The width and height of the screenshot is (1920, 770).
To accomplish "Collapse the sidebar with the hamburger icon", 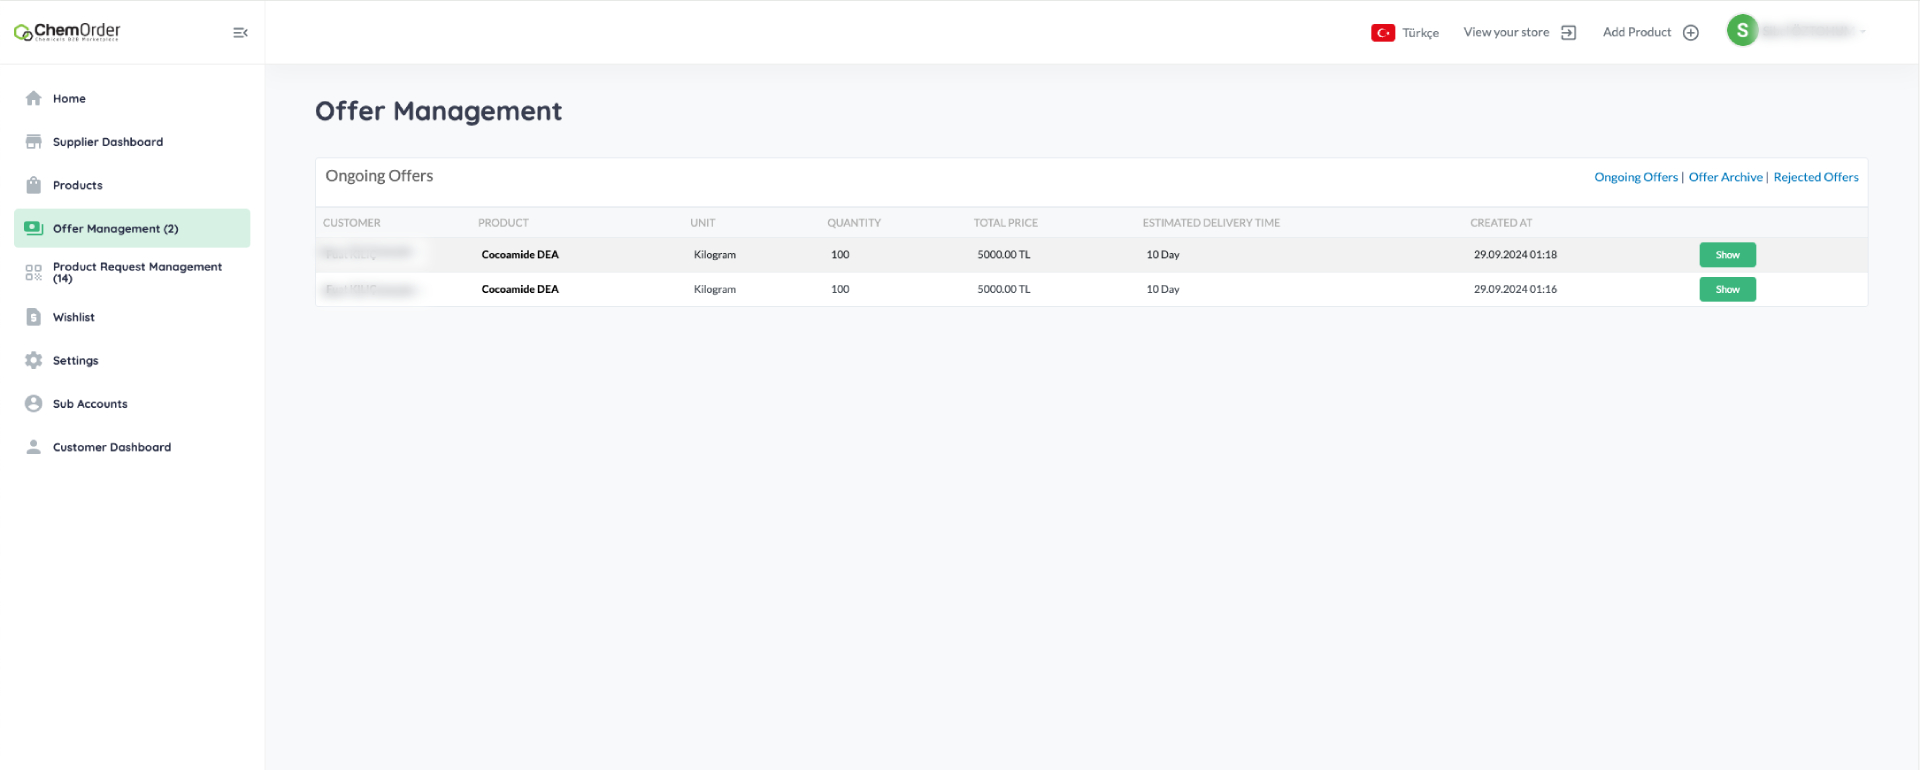I will point(240,33).
